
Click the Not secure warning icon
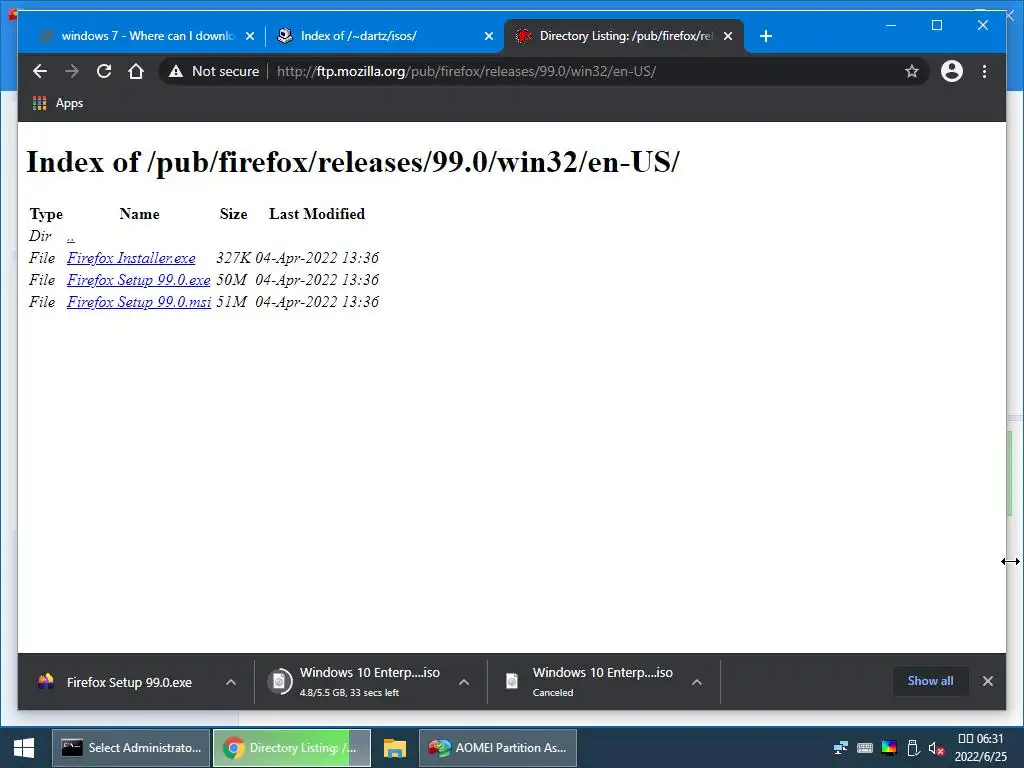click(x=176, y=71)
